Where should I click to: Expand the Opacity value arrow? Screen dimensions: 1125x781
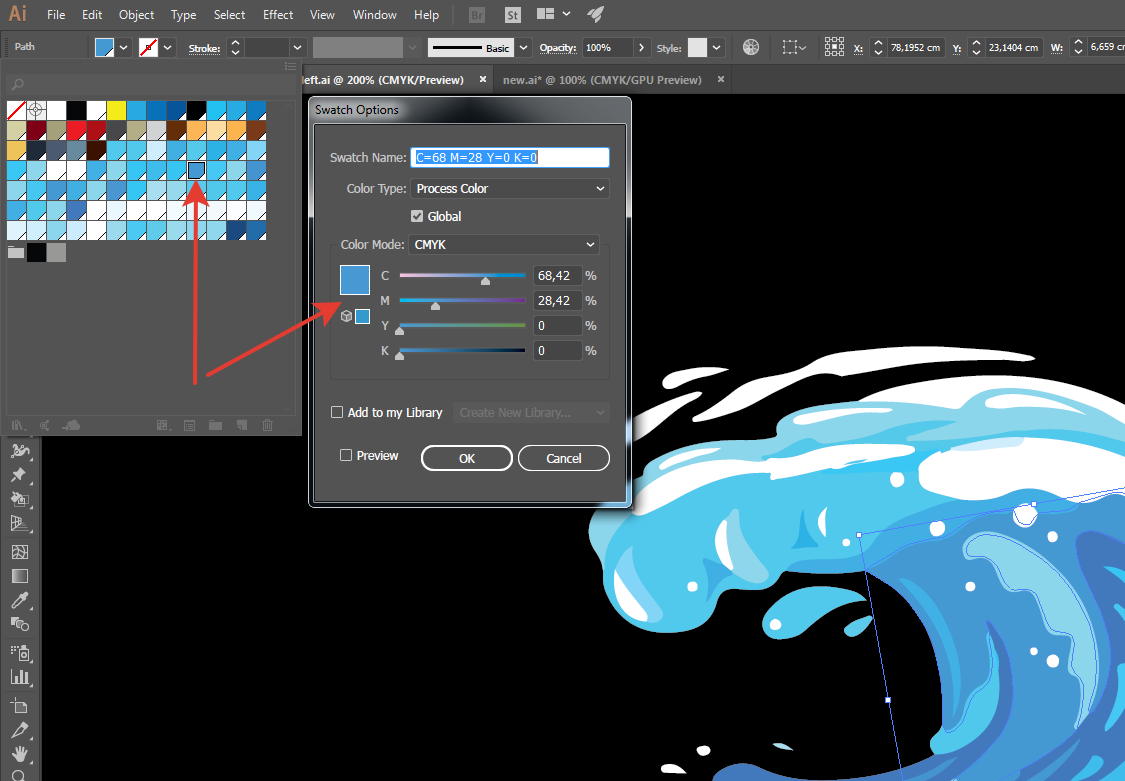coord(641,48)
